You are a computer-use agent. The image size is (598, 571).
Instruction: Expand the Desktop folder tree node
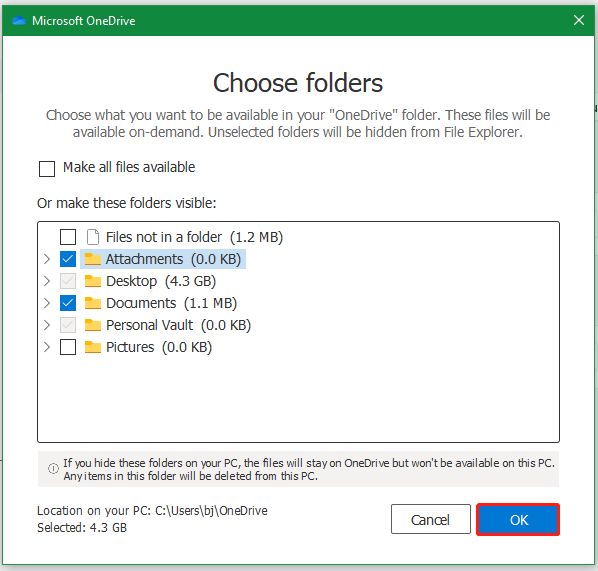coord(47,281)
